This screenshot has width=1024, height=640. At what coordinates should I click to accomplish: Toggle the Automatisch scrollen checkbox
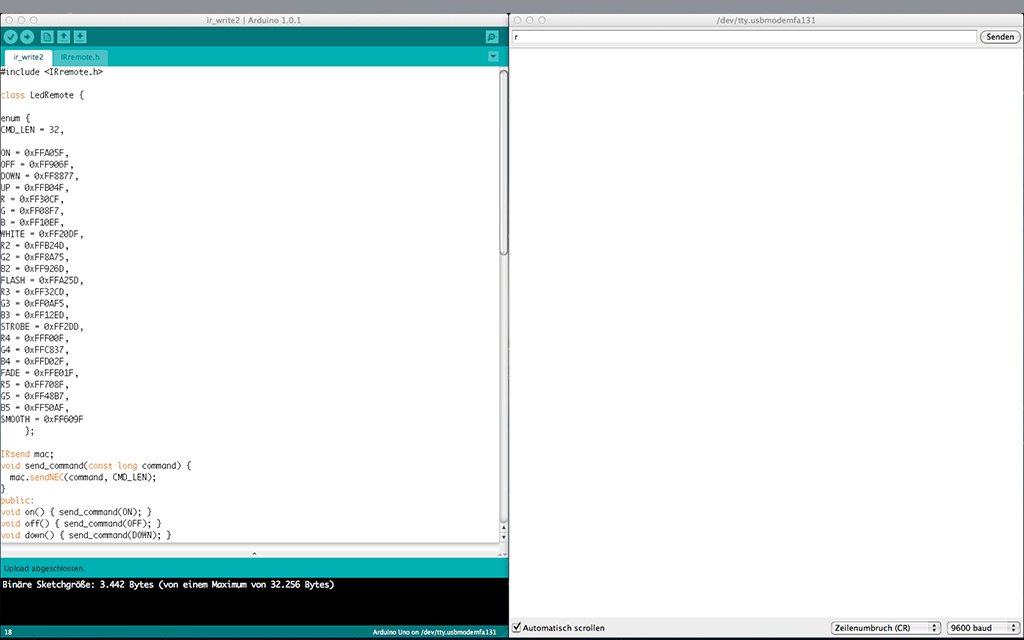pos(517,628)
